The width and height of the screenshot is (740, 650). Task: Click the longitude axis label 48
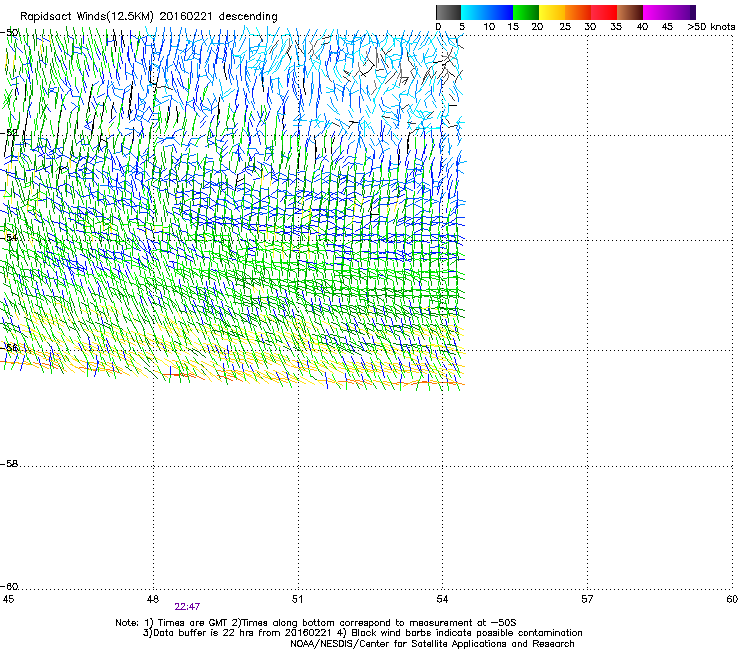tap(152, 599)
